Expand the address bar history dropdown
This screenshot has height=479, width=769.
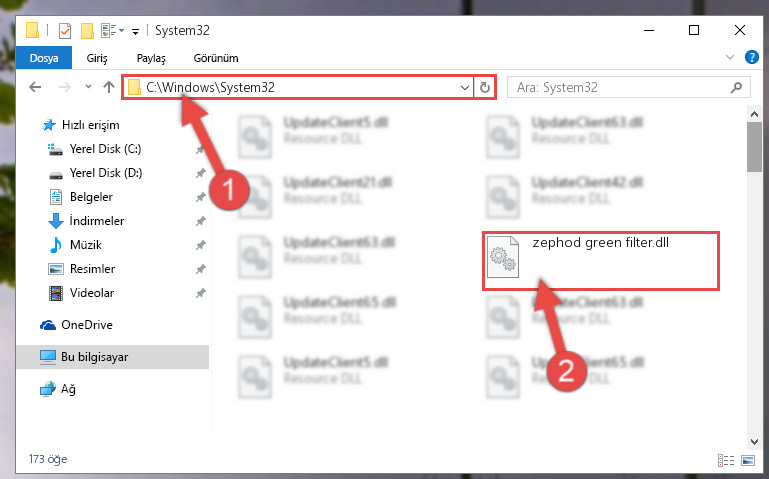pos(464,88)
